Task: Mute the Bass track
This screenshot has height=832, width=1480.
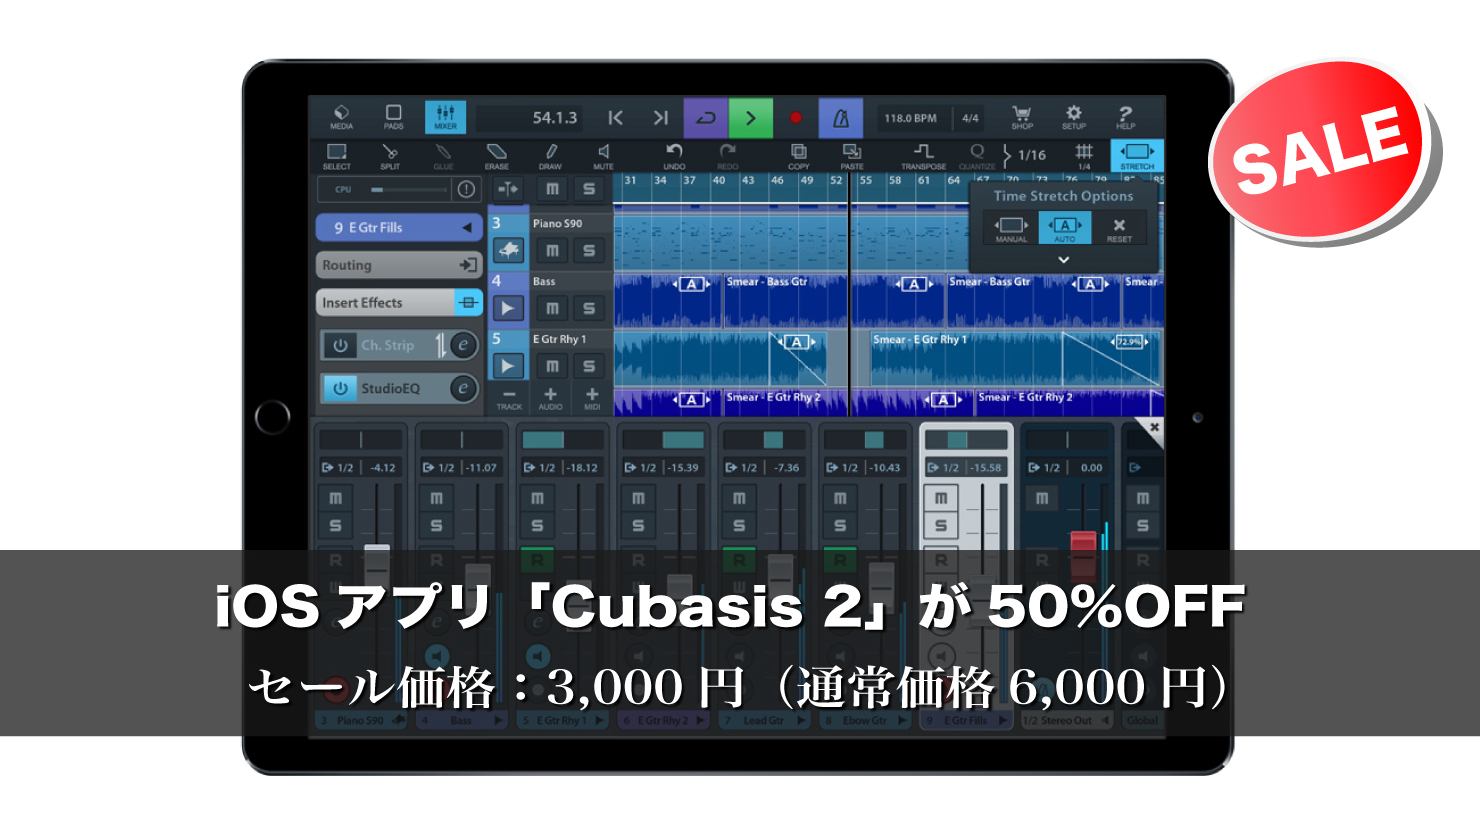Action: pyautogui.click(x=552, y=308)
